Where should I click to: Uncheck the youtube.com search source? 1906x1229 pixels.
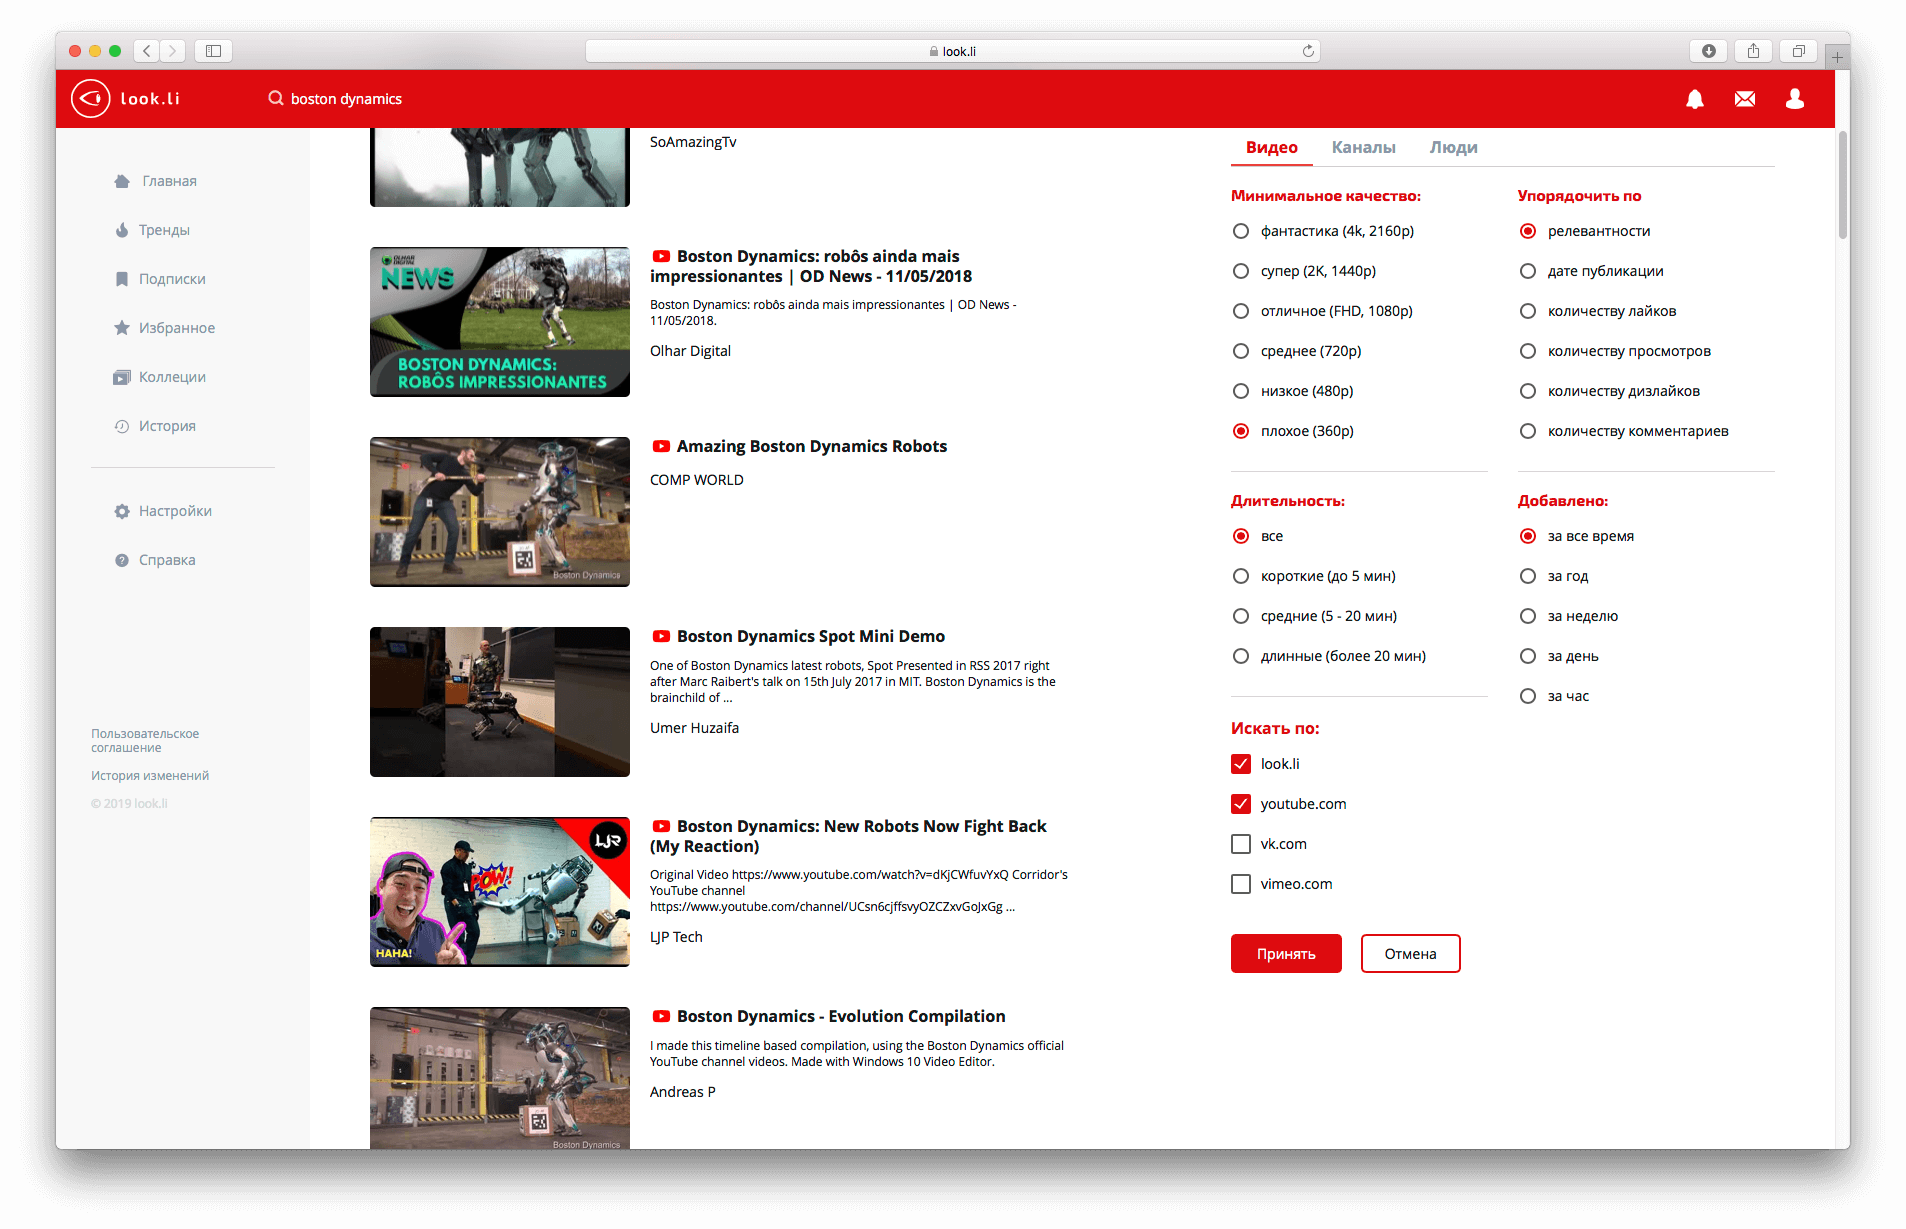point(1240,803)
